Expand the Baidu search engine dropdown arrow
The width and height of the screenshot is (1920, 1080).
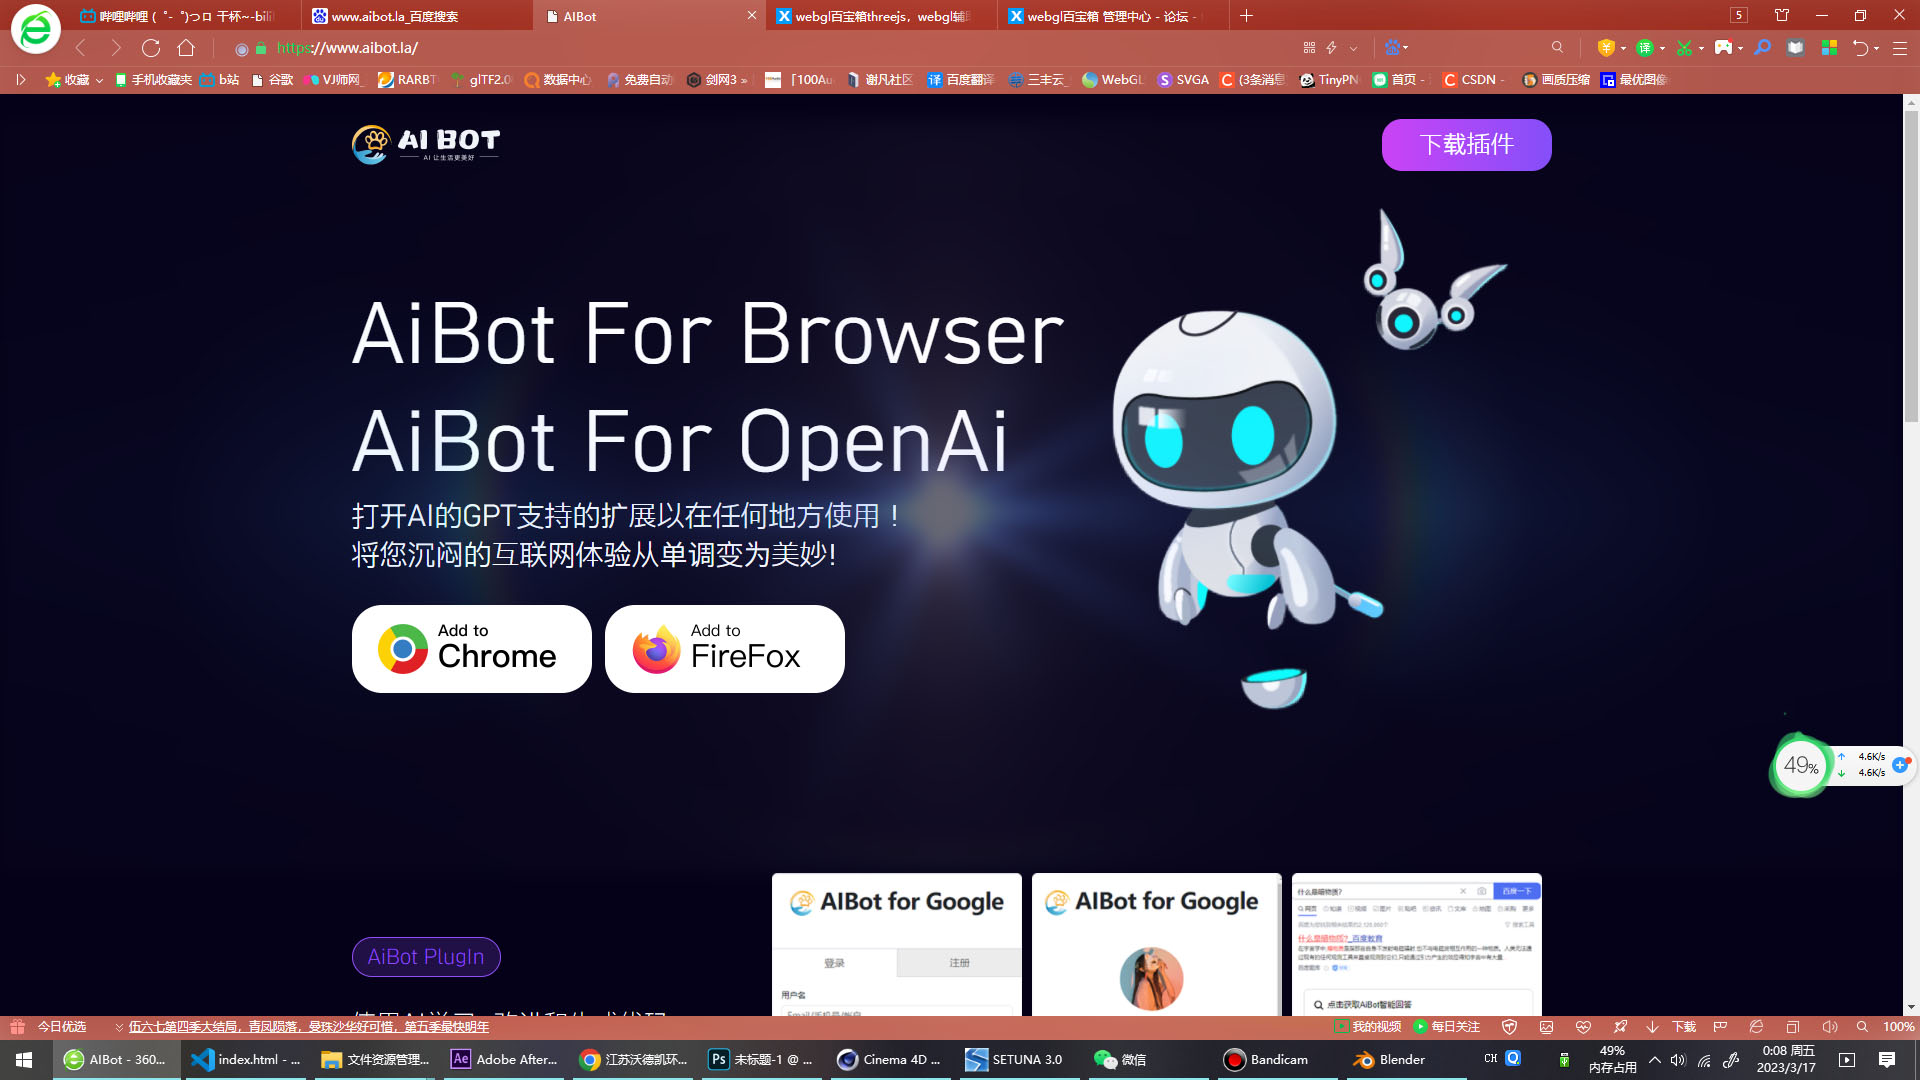coord(1406,47)
